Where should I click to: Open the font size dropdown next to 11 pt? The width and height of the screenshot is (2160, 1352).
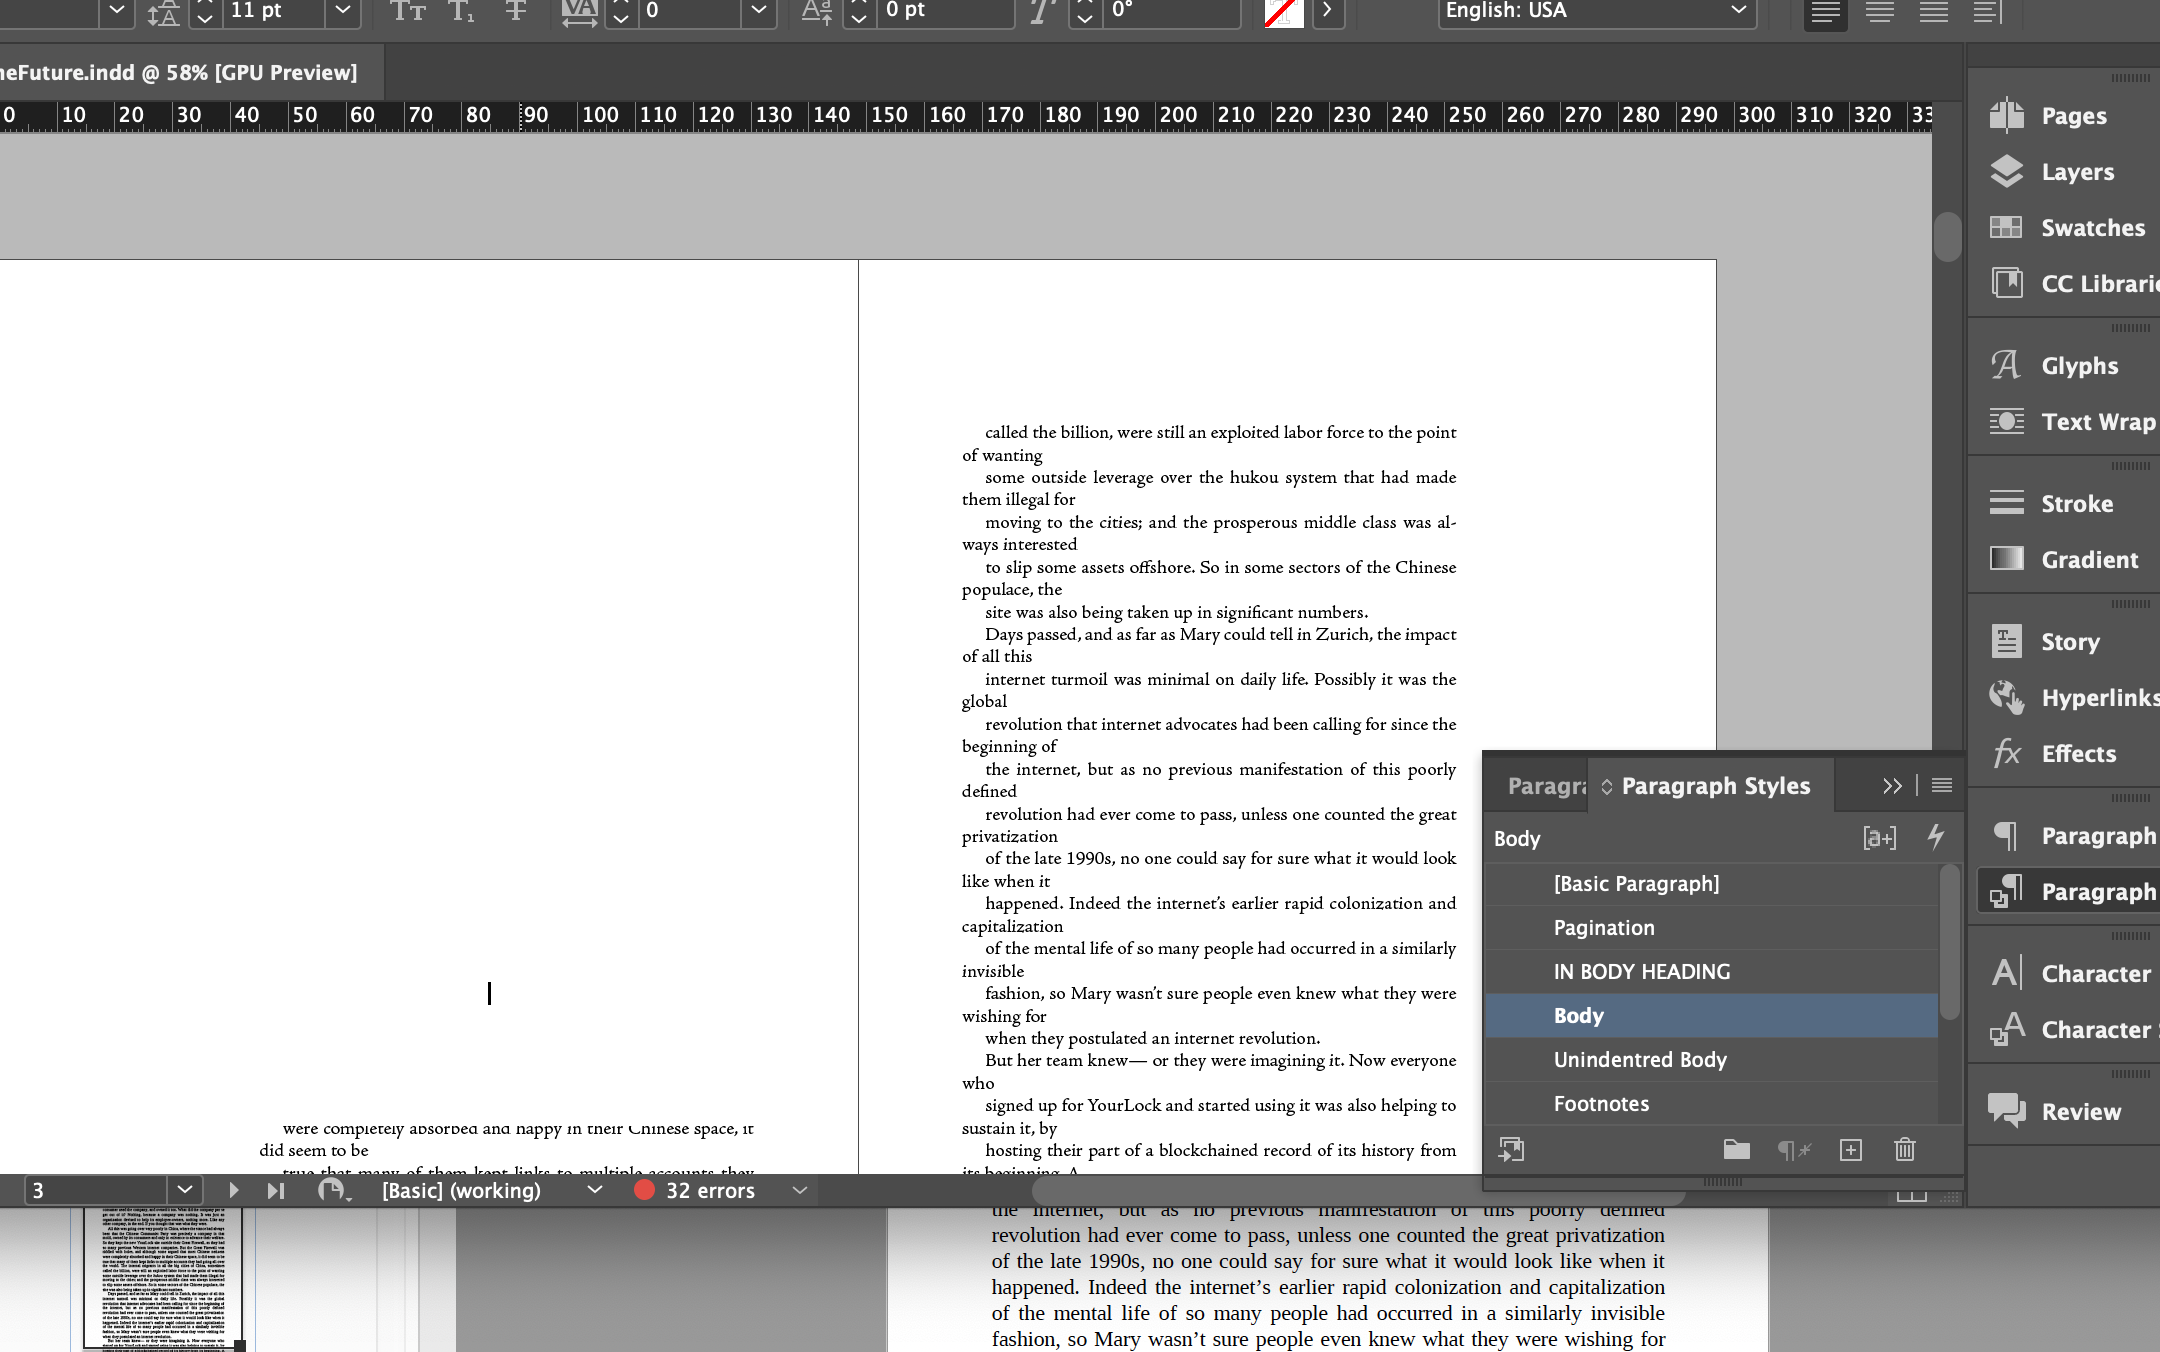pyautogui.click(x=343, y=11)
